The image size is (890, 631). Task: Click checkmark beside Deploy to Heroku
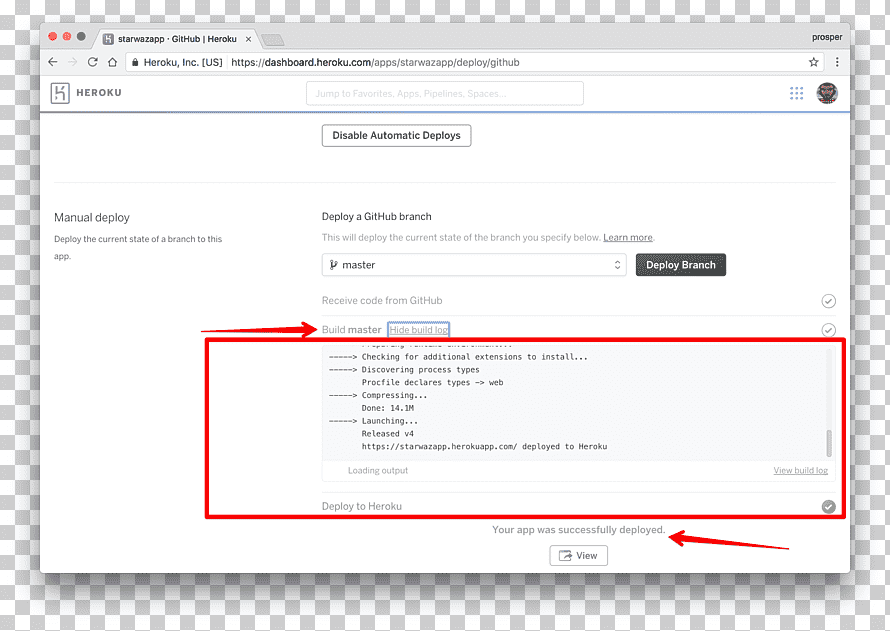(x=828, y=506)
